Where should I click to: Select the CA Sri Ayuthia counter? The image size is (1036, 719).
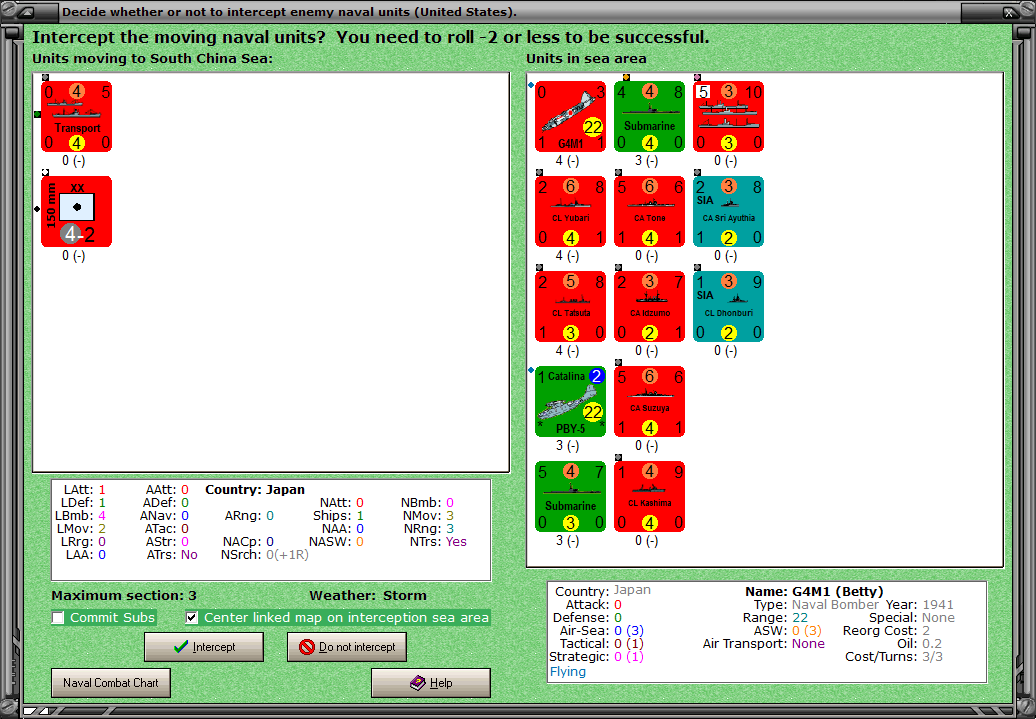pyautogui.click(x=729, y=211)
